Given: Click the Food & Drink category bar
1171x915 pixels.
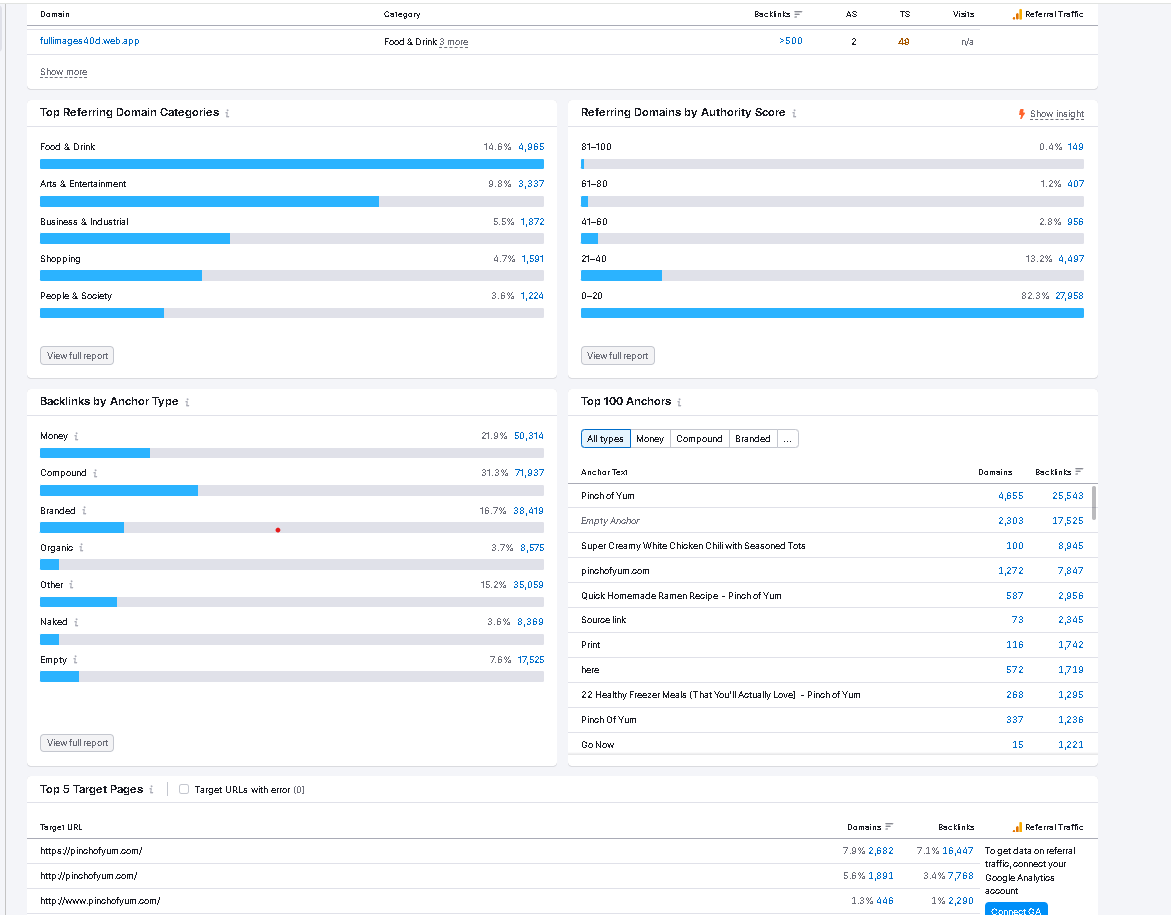Looking at the screenshot, I should click(x=291, y=164).
